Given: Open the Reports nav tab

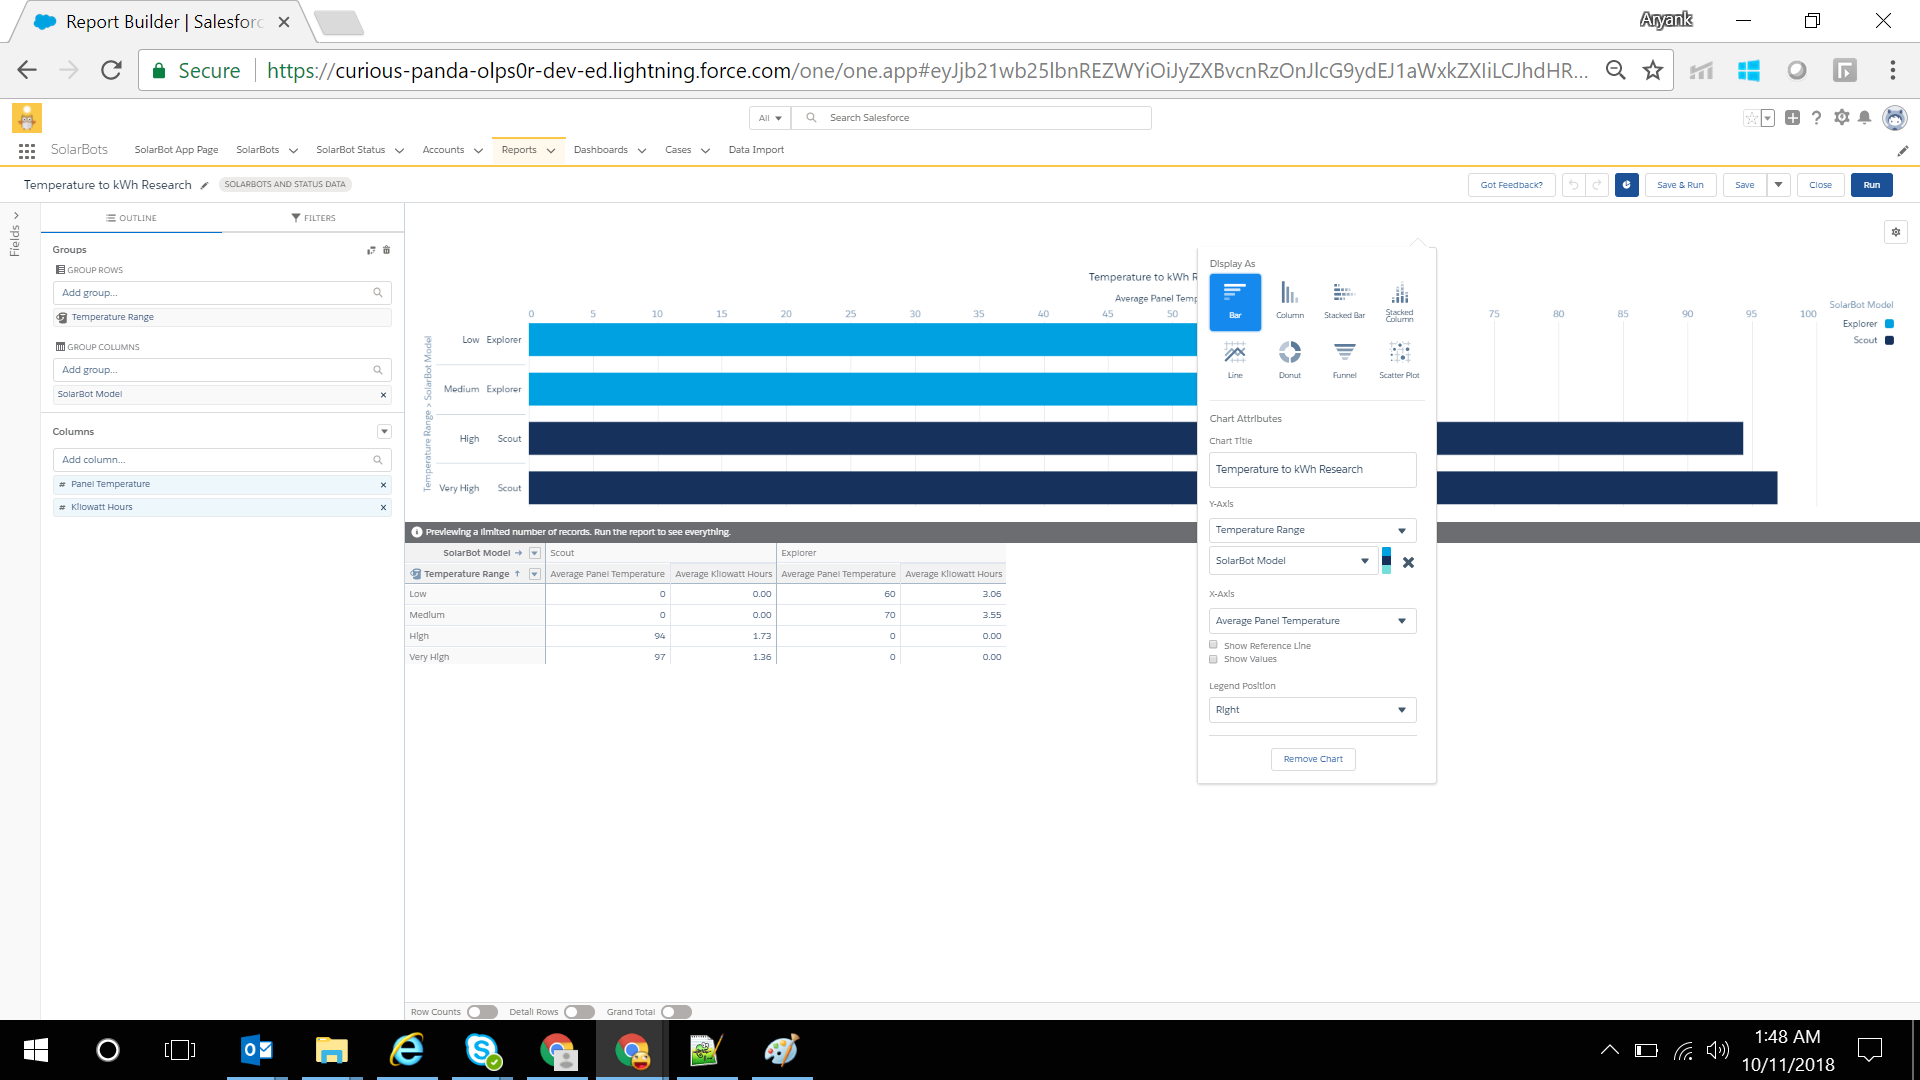Looking at the screenshot, I should pos(519,150).
